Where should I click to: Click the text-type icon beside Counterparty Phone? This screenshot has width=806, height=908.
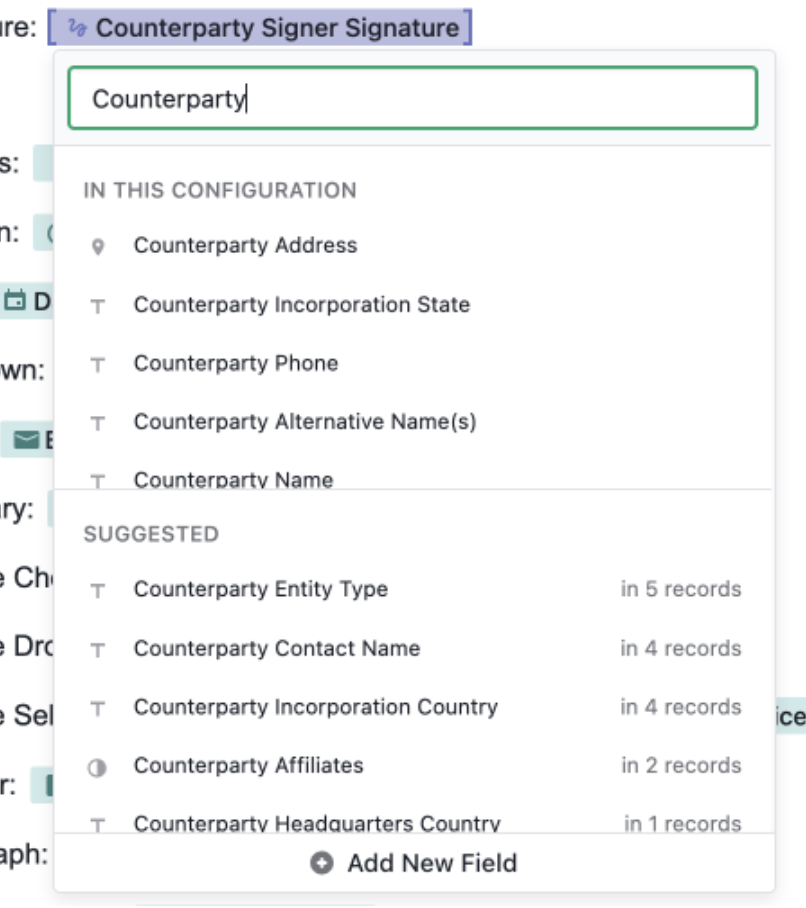click(x=97, y=364)
